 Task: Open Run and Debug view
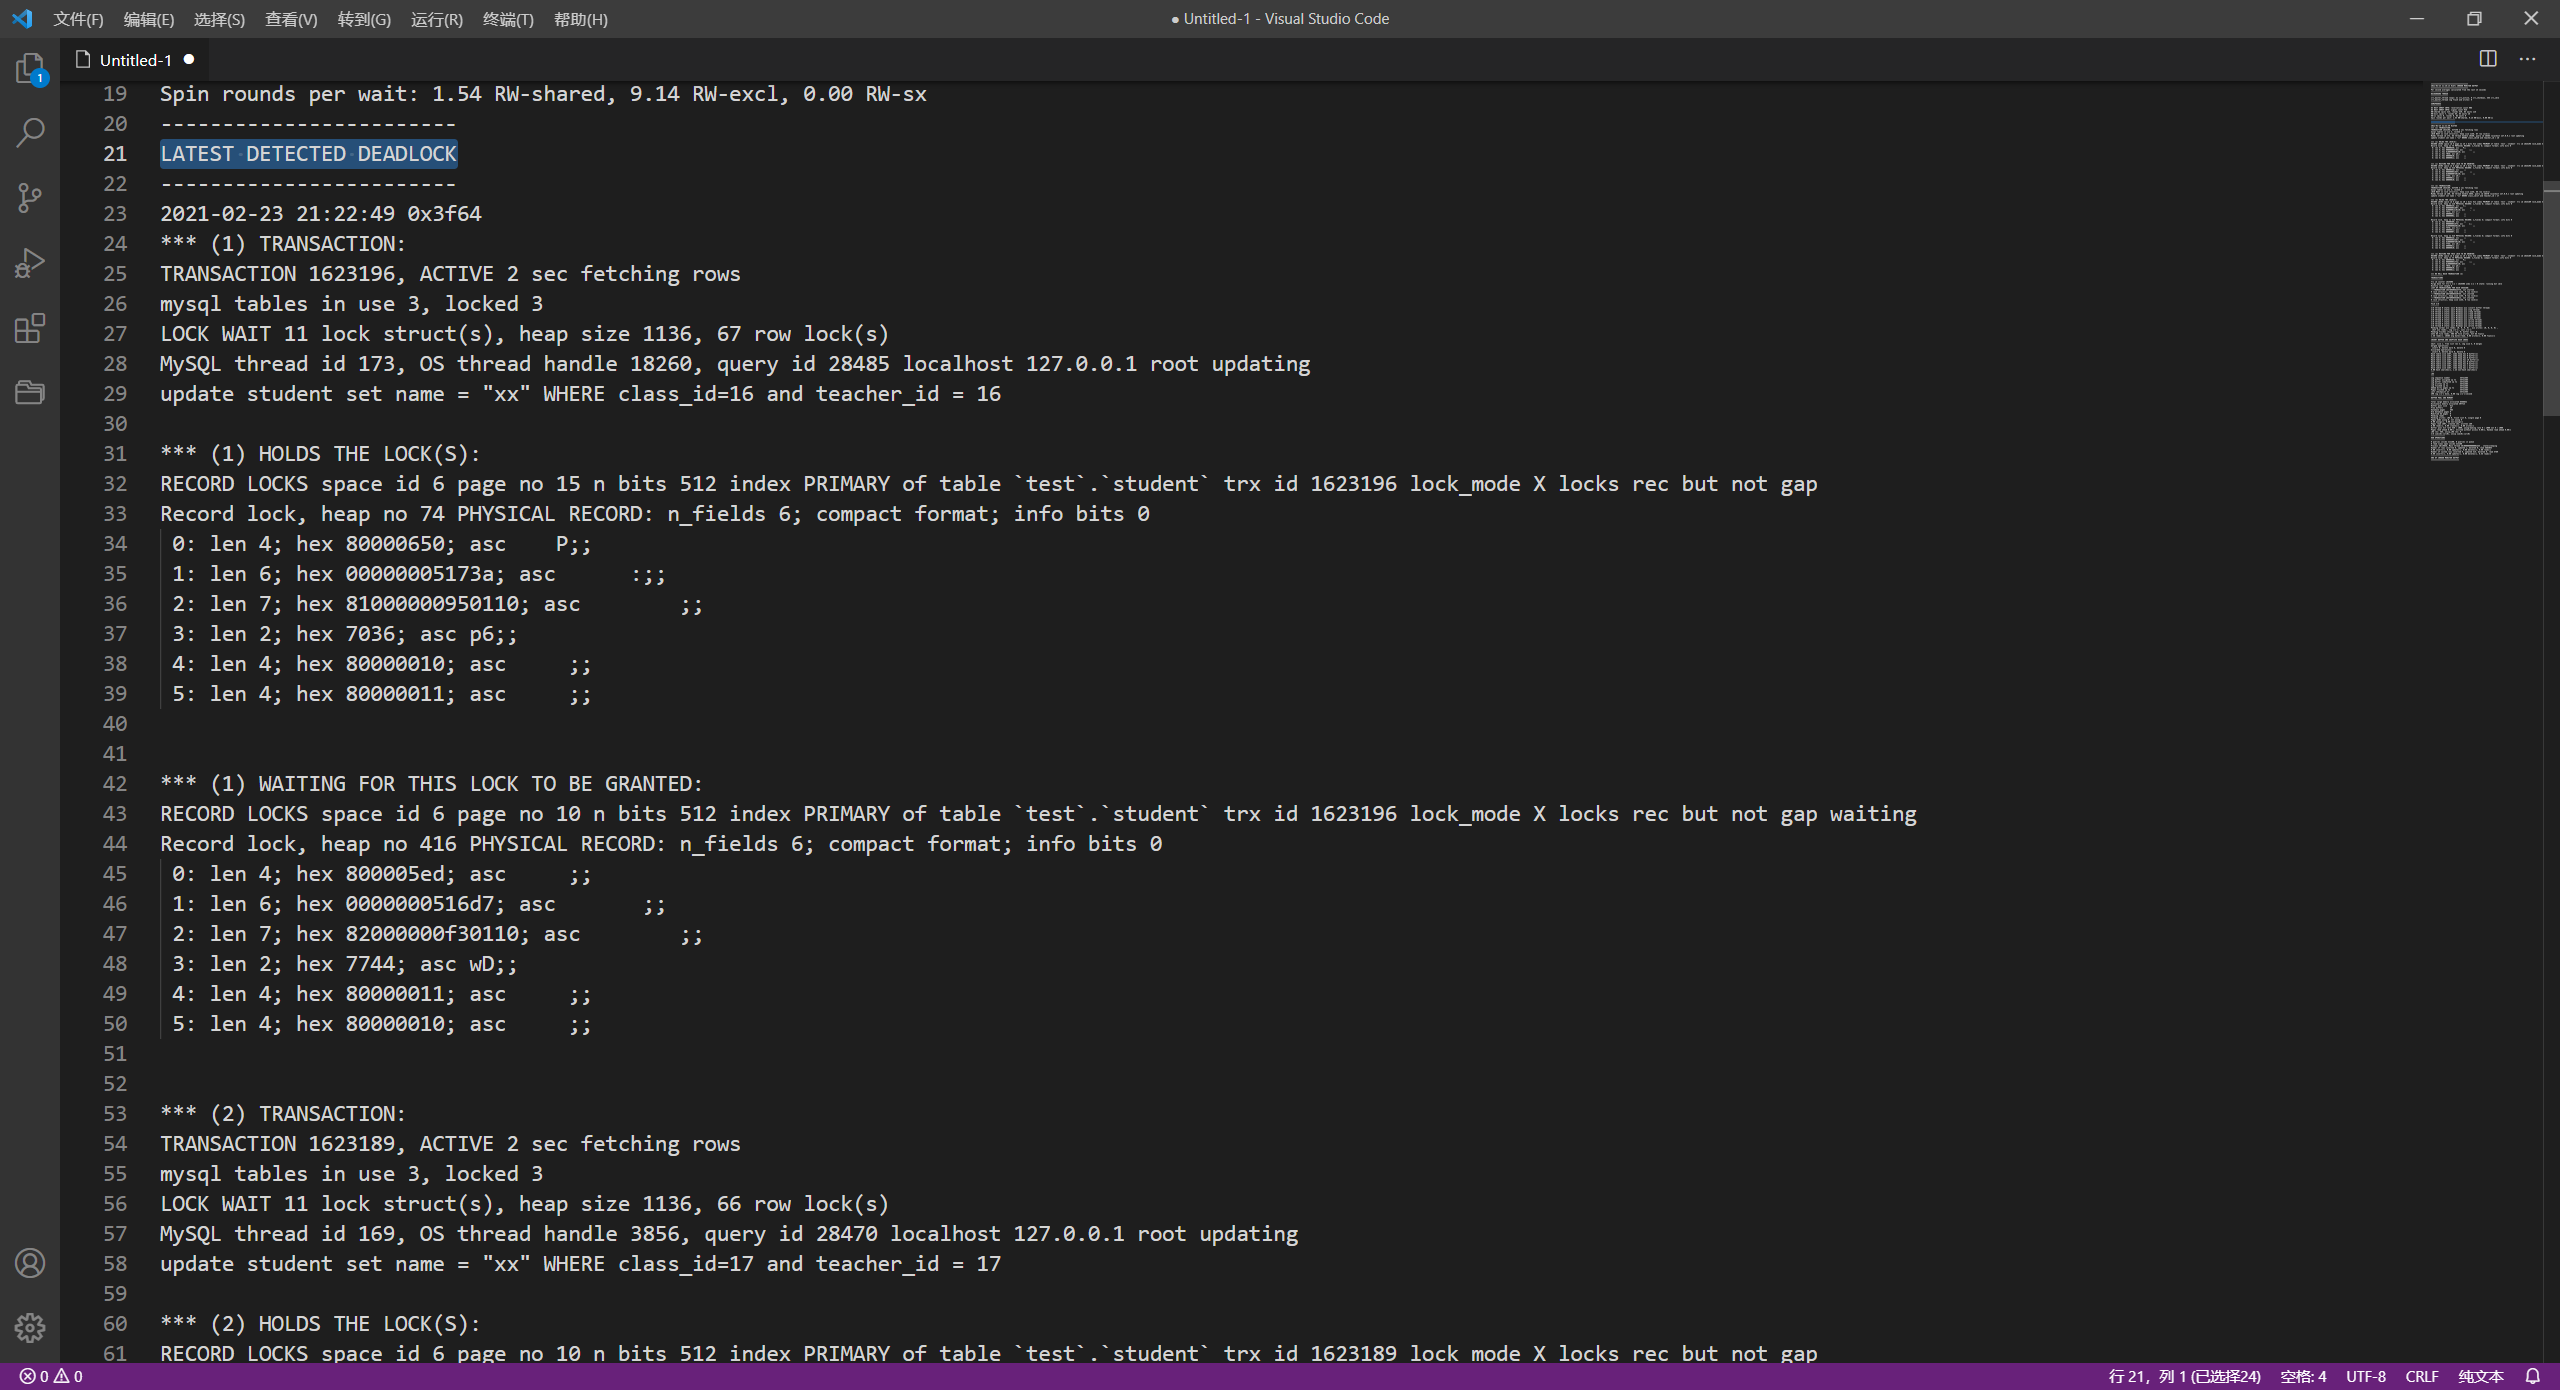tap(30, 263)
